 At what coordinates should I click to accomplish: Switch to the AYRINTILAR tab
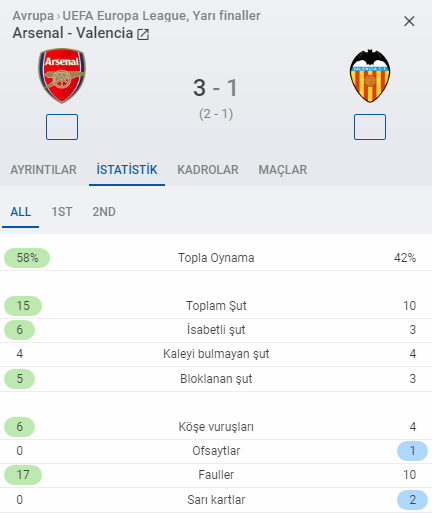coord(44,170)
